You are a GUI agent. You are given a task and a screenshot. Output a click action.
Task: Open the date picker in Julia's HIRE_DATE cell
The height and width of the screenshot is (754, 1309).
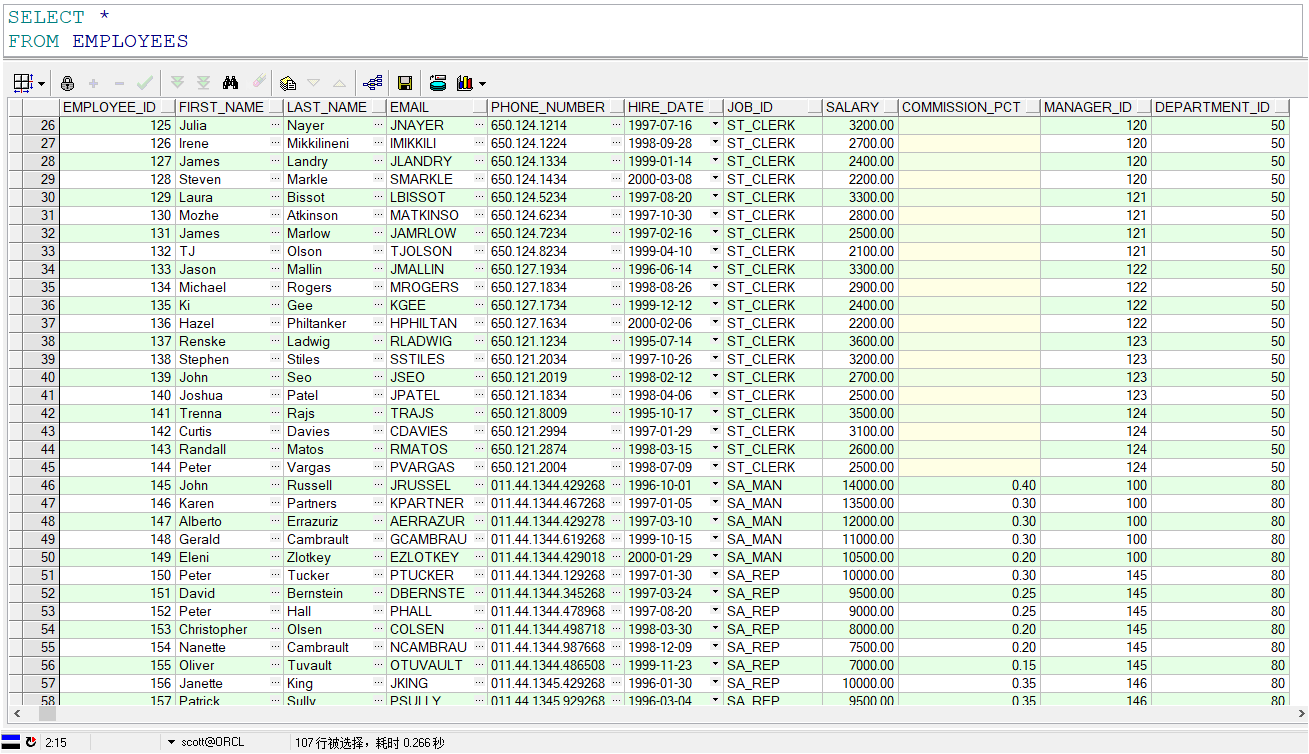[x=714, y=125]
